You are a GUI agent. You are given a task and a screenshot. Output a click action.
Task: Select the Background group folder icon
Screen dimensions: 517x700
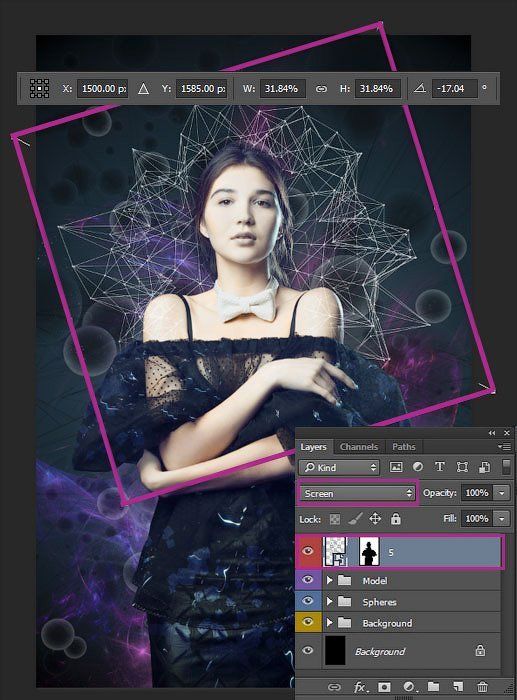tap(344, 622)
